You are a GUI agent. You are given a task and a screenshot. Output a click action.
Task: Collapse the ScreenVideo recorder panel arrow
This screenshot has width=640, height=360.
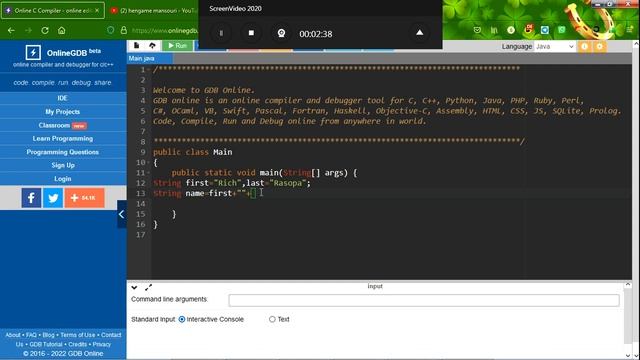pyautogui.click(x=419, y=33)
